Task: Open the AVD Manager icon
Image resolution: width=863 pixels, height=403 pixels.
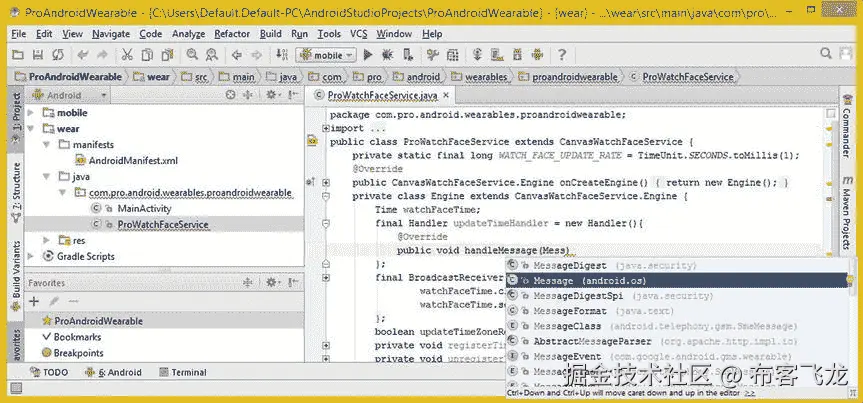Action: pos(497,55)
